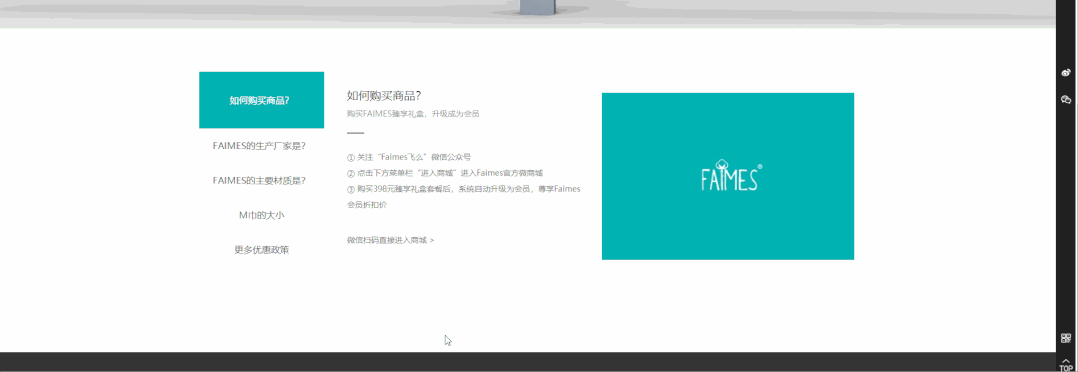Select the FAIMES的生产厂家是? tab

coord(259,146)
